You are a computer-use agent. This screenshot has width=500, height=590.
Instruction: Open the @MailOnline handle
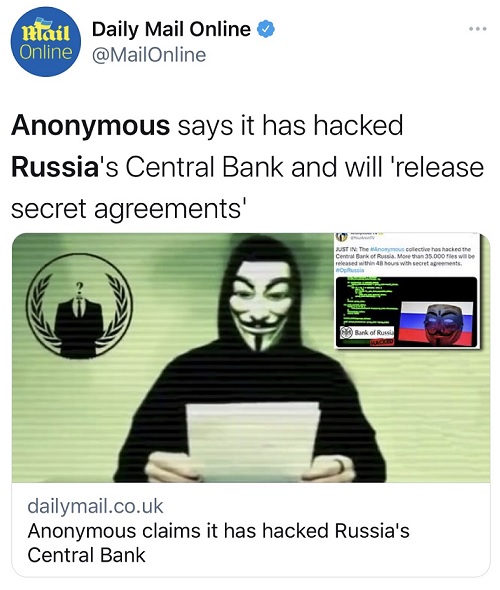coord(149,55)
